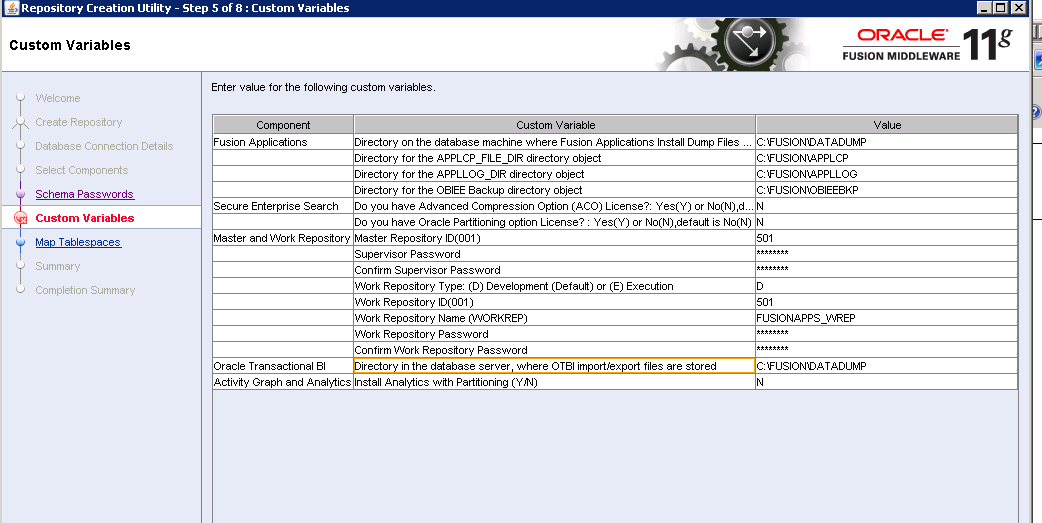Edit the DATADUMP install directory value
This screenshot has width=1042, height=523.
pos(885,142)
